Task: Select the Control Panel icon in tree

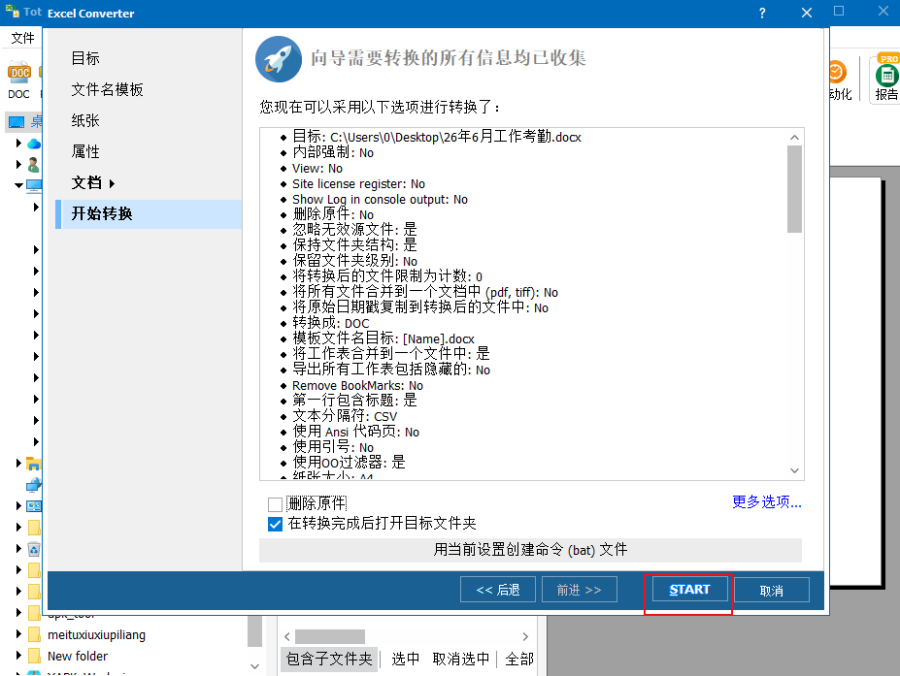Action: [34, 506]
